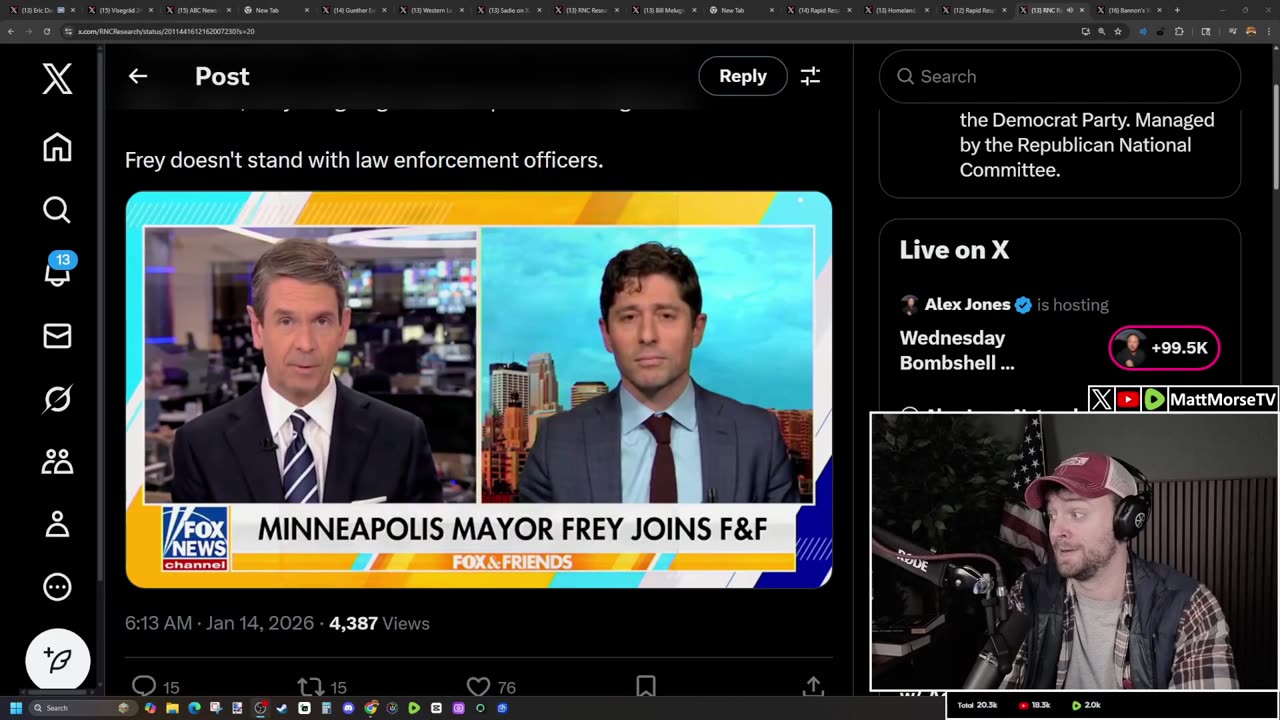Open the Wednesday Bombshell live broadcast title
This screenshot has width=1280, height=720.
(957, 350)
